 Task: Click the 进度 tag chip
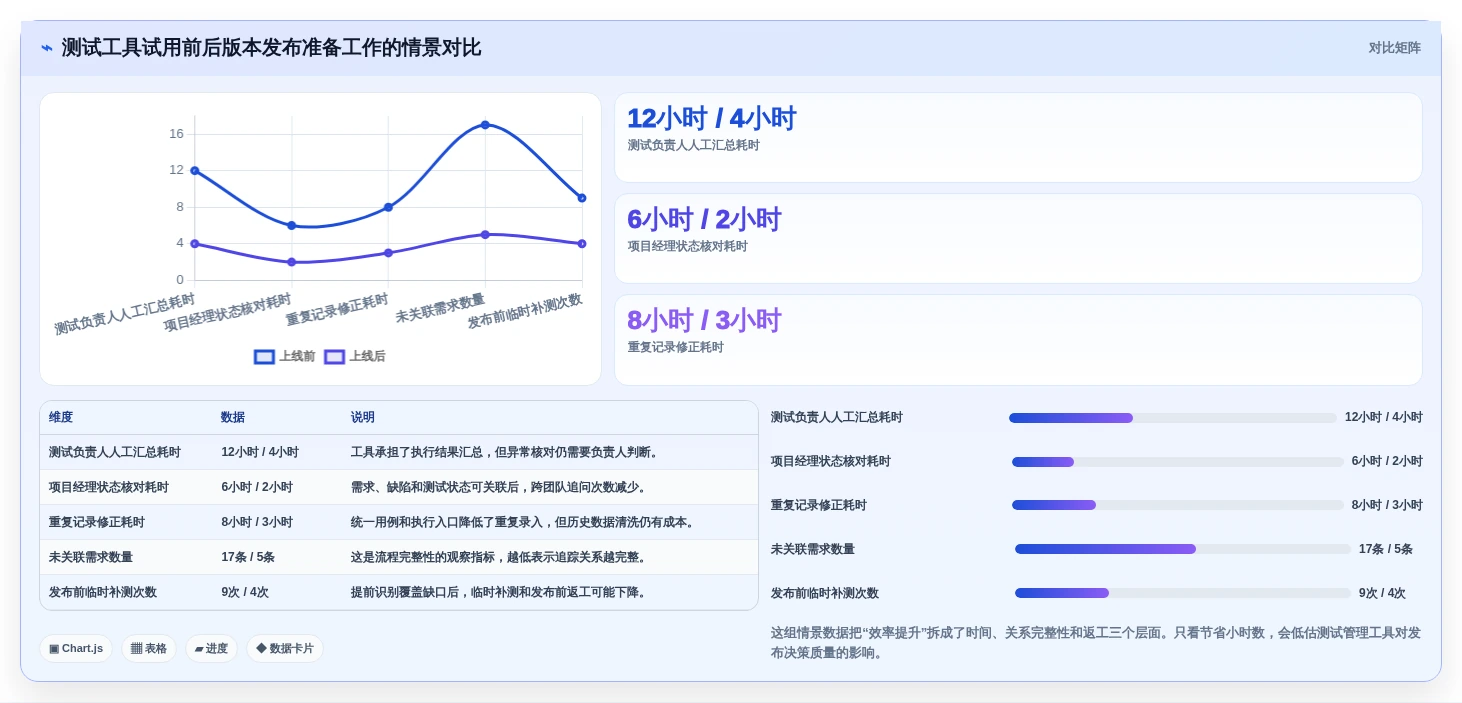[211, 649]
